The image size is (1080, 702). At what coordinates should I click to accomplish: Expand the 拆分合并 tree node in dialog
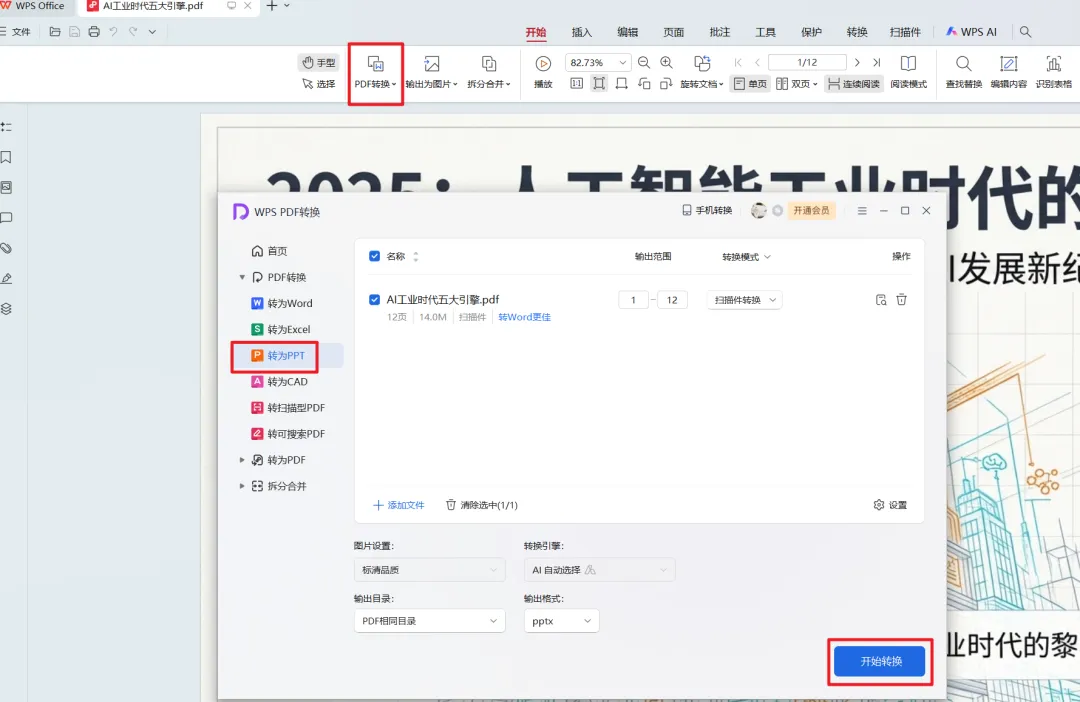242,486
